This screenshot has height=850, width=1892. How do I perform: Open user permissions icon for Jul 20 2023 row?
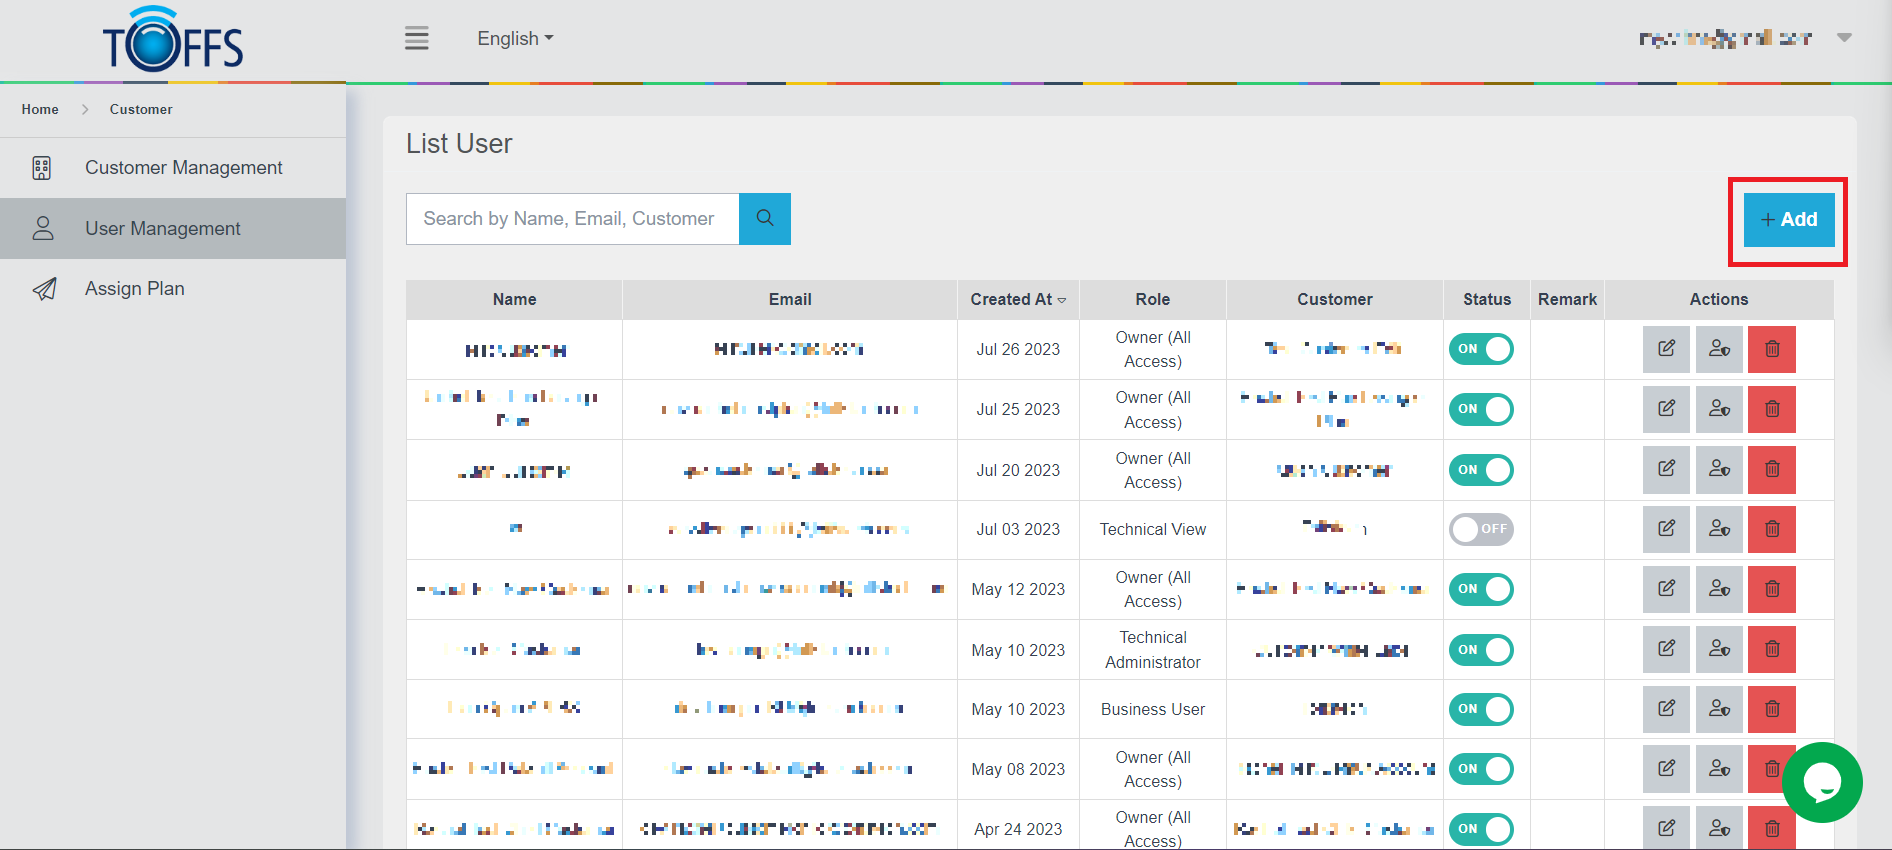tap(1719, 469)
